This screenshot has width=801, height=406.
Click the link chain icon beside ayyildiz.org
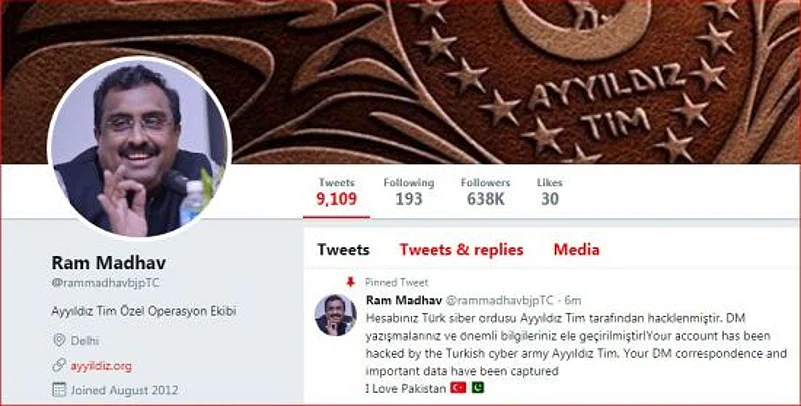[x=59, y=365]
